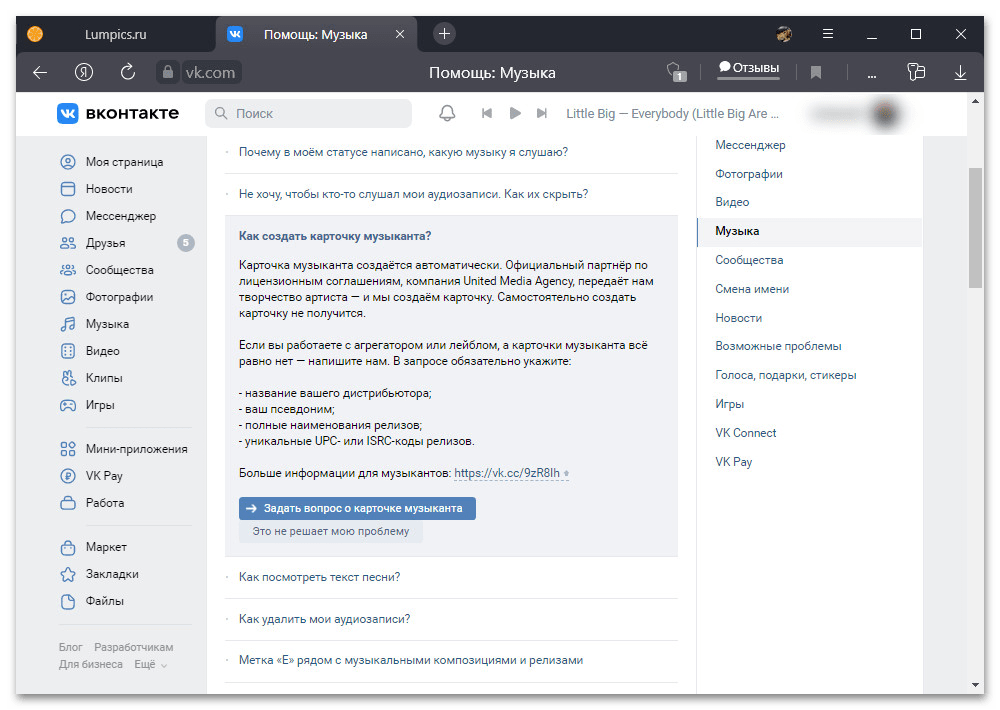Screen dimensions: 1000x710
Task: Select Видео help category on right
Action: point(732,202)
